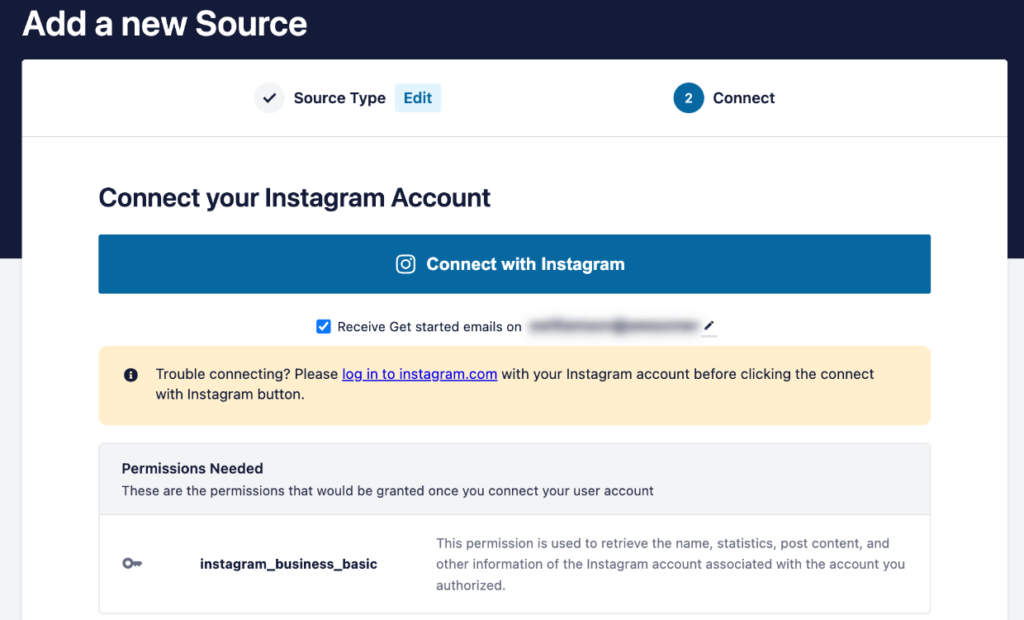Viewport: 1024px width, 620px height.
Task: Click the step 2 circle icon
Action: [x=688, y=98]
